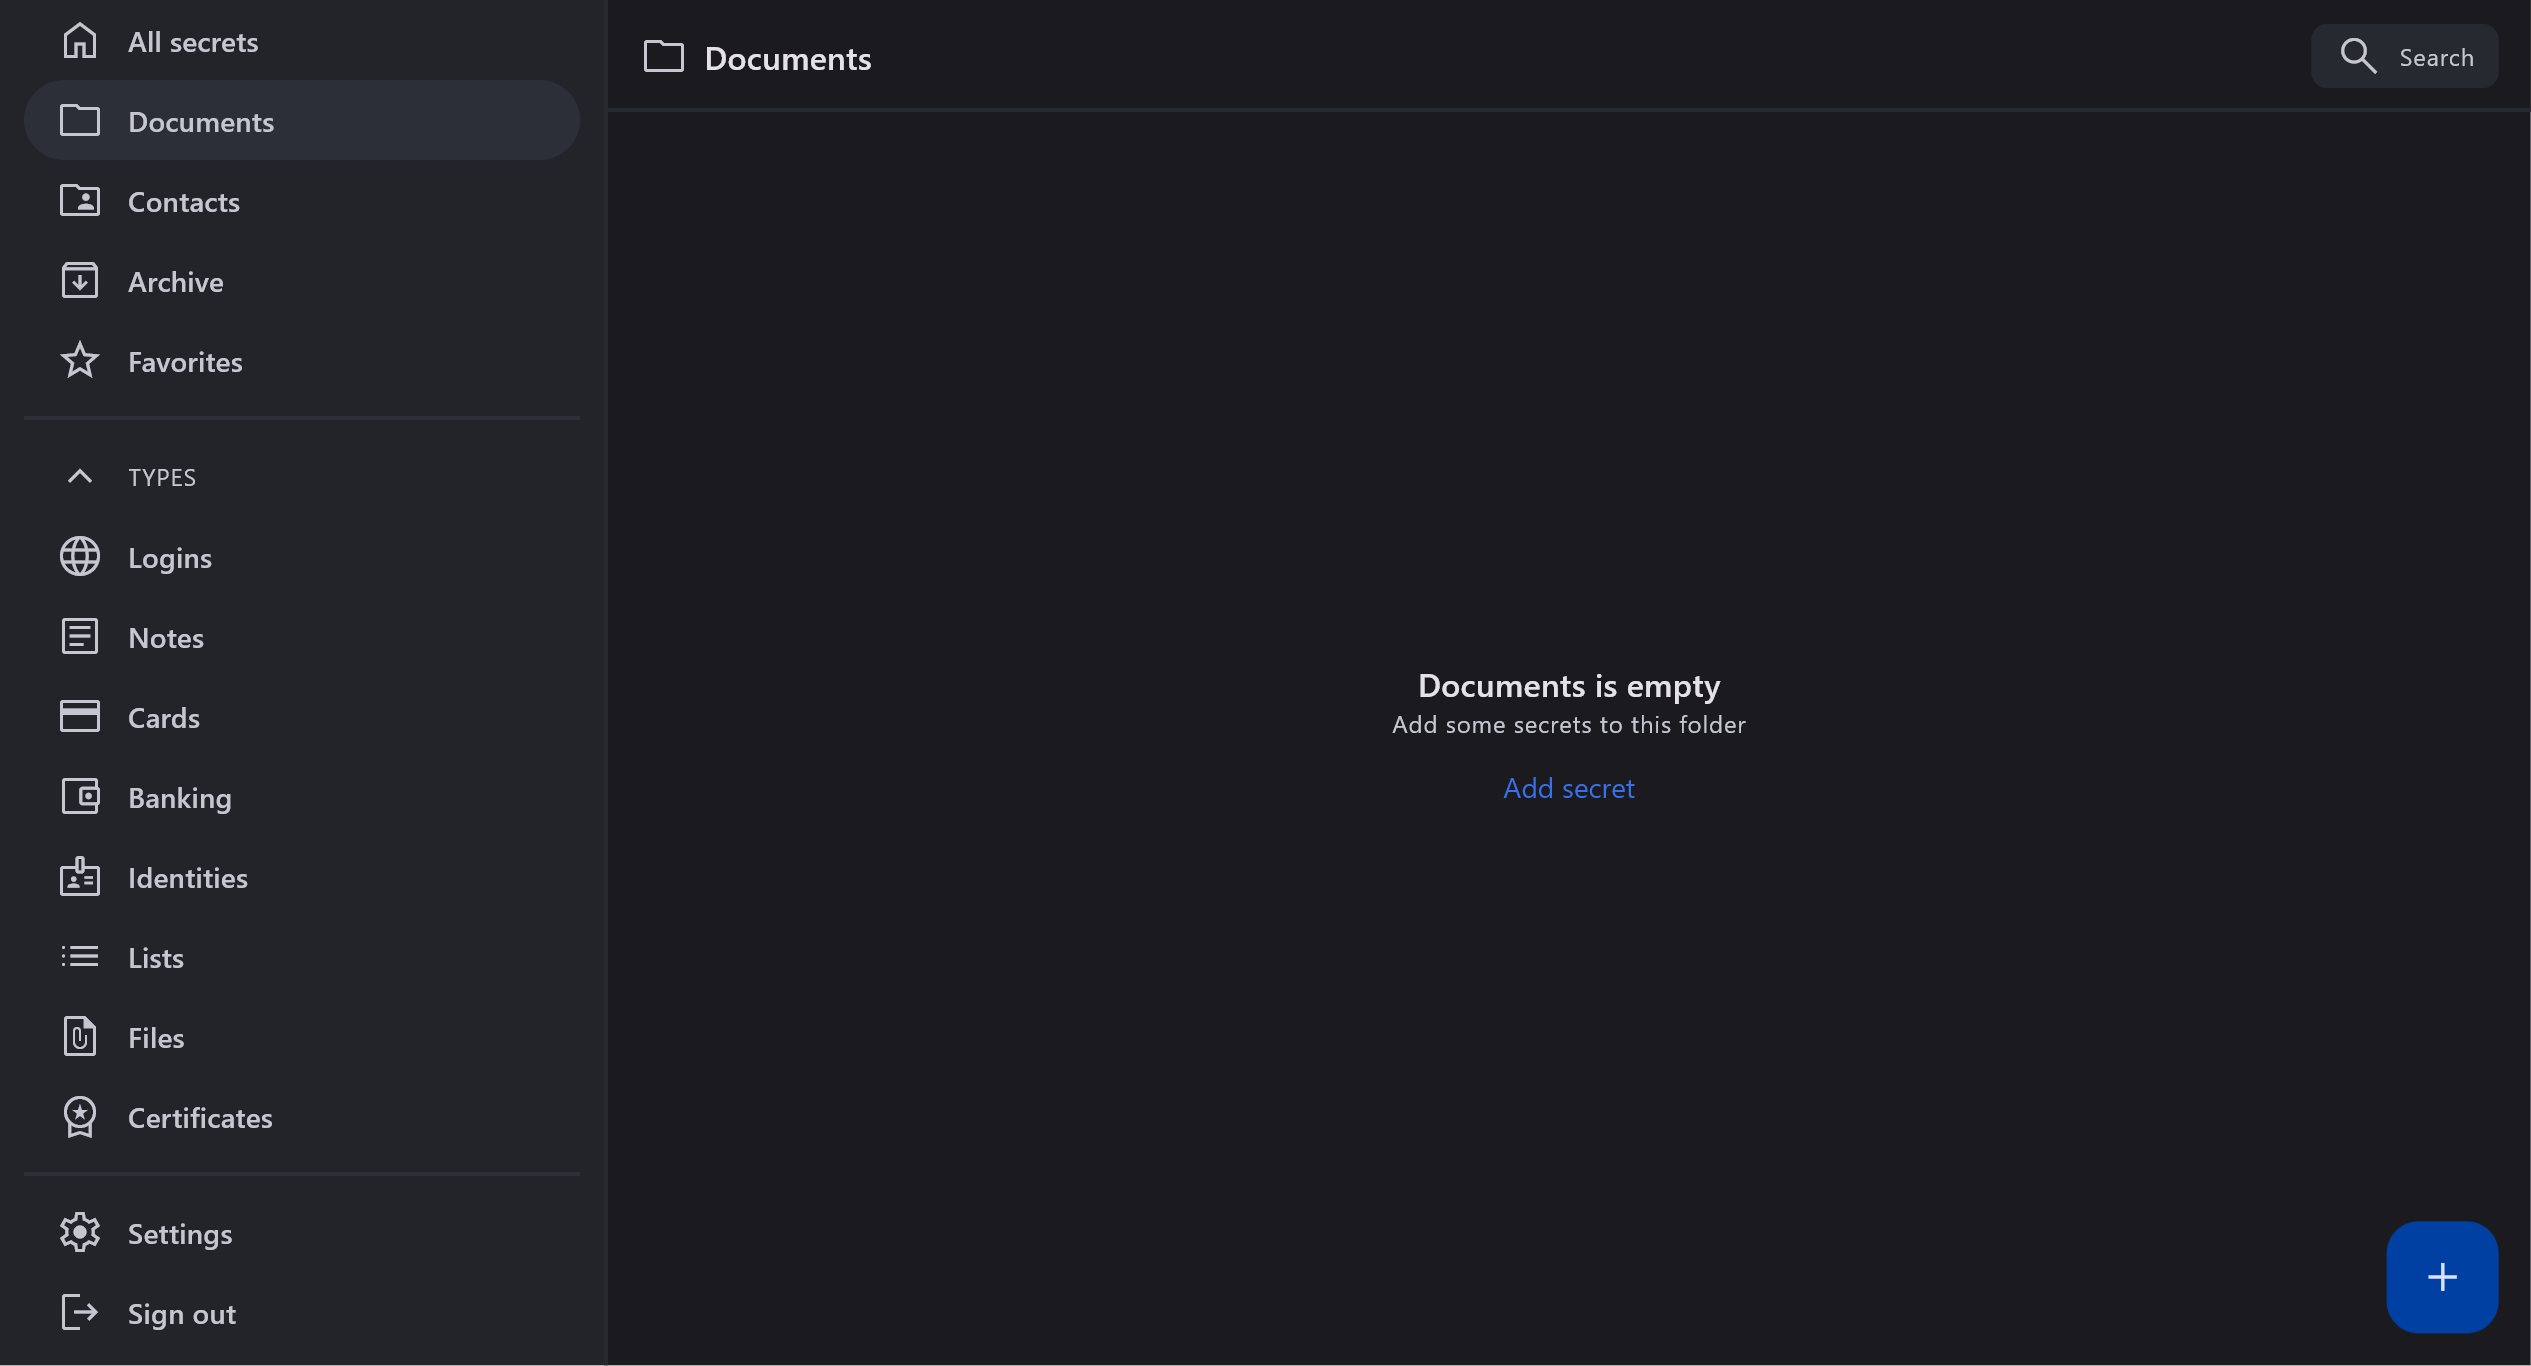Click the Logins globe icon
Viewport: 2531px width, 1366px height.
(x=80, y=557)
